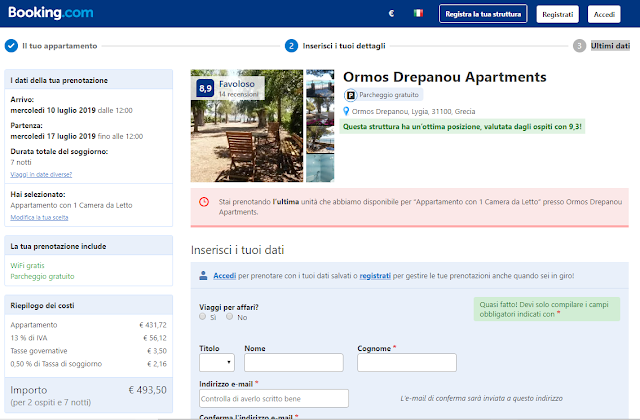Click the € 493,50 total amount
This screenshot has width=640, height=420.
click(x=147, y=390)
